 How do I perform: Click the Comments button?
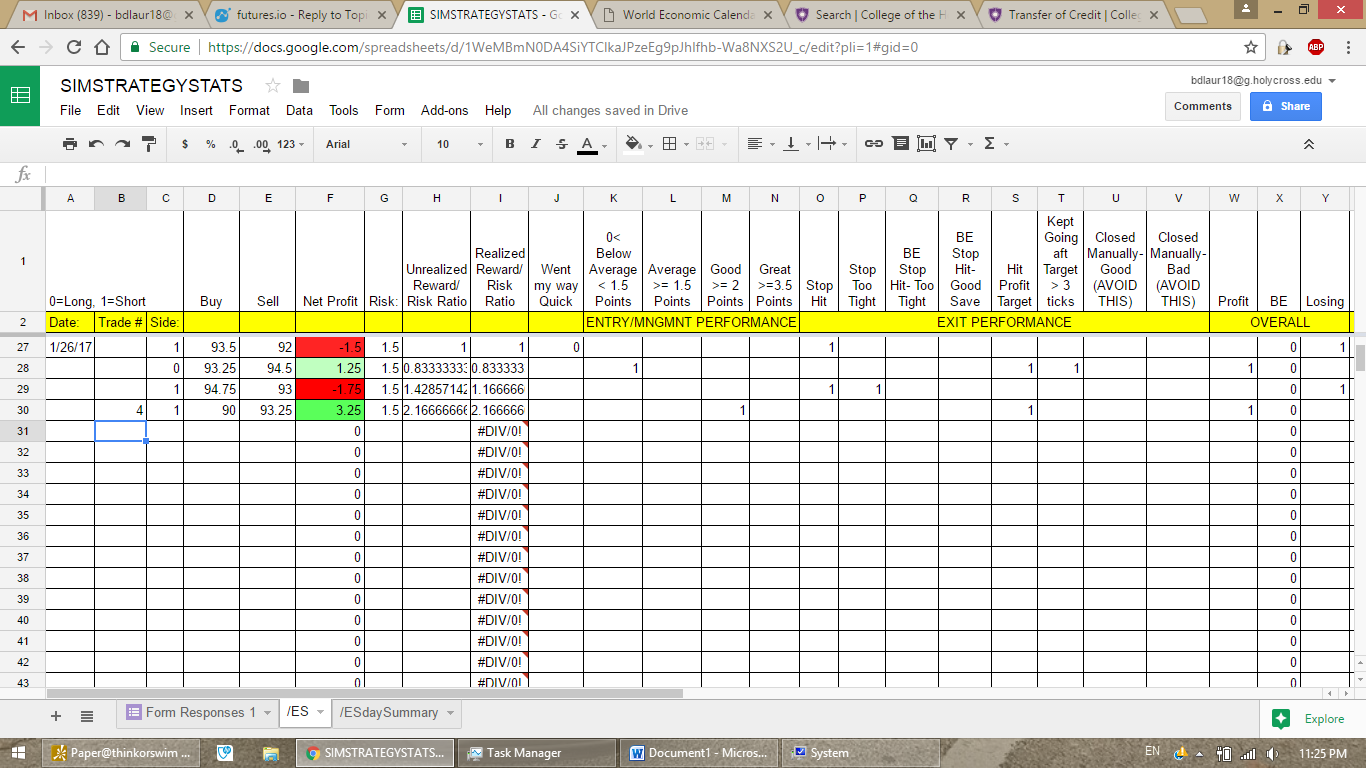1202,106
